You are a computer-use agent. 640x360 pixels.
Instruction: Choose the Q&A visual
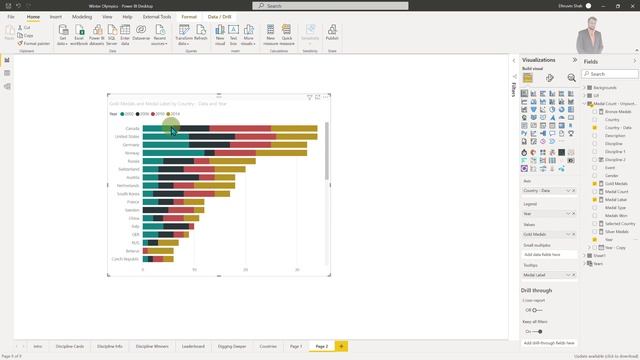(552, 133)
